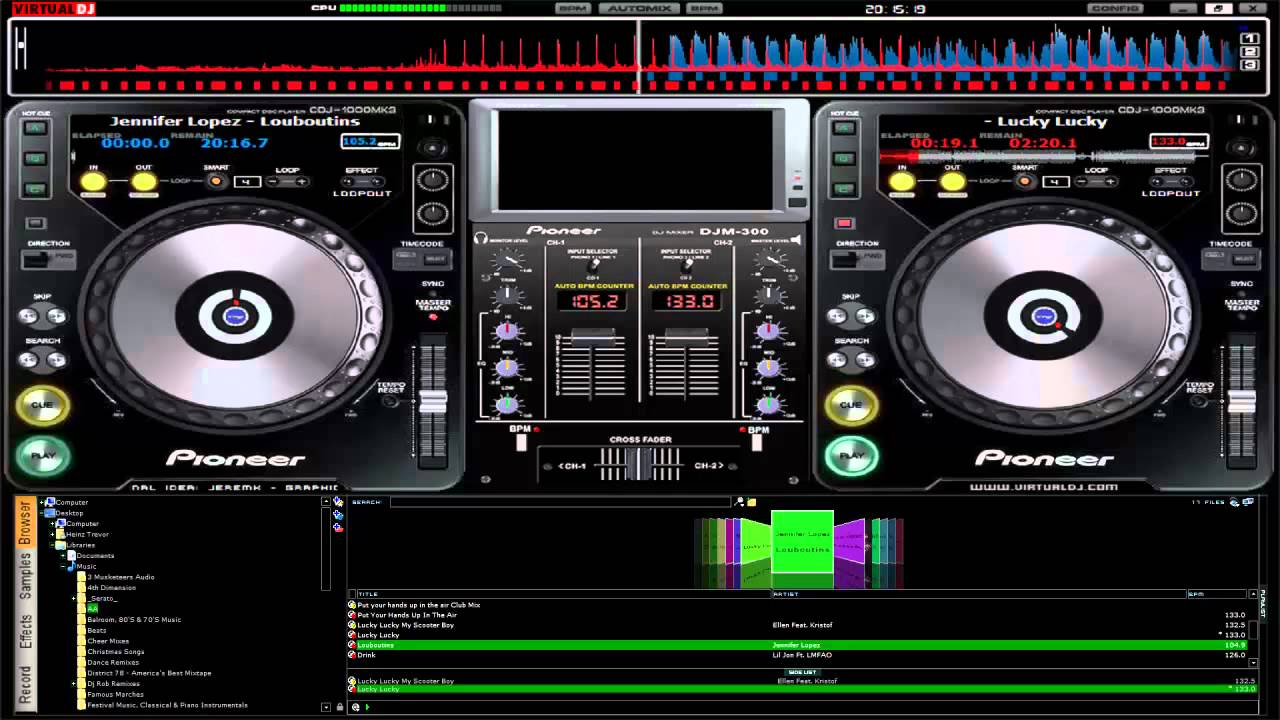The height and width of the screenshot is (720, 1280).
Task: Click TEMPO RESET on left deck
Action: [x=391, y=402]
